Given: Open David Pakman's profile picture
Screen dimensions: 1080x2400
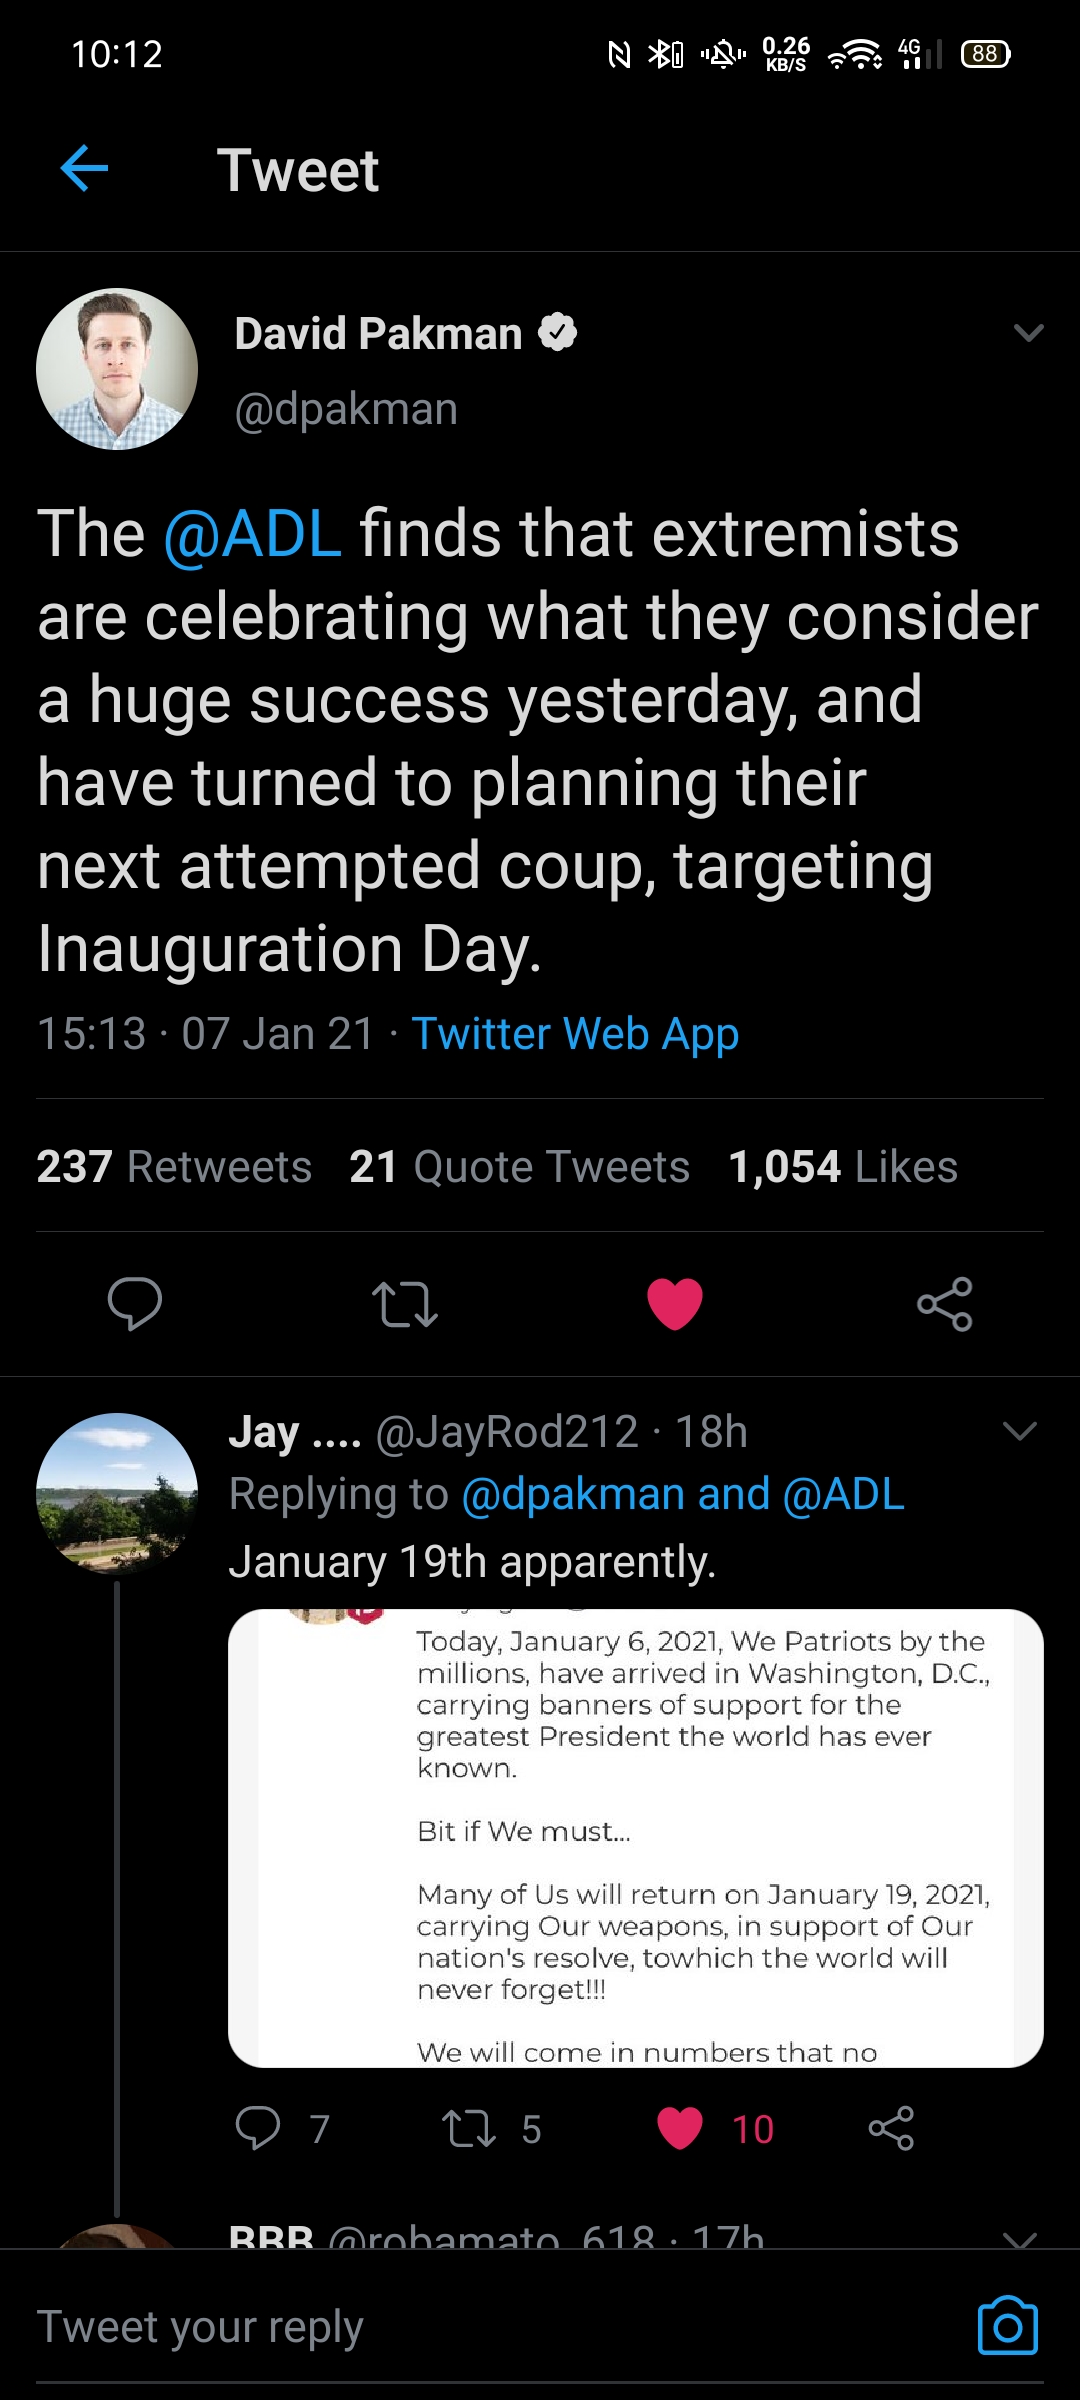Looking at the screenshot, I should 117,369.
